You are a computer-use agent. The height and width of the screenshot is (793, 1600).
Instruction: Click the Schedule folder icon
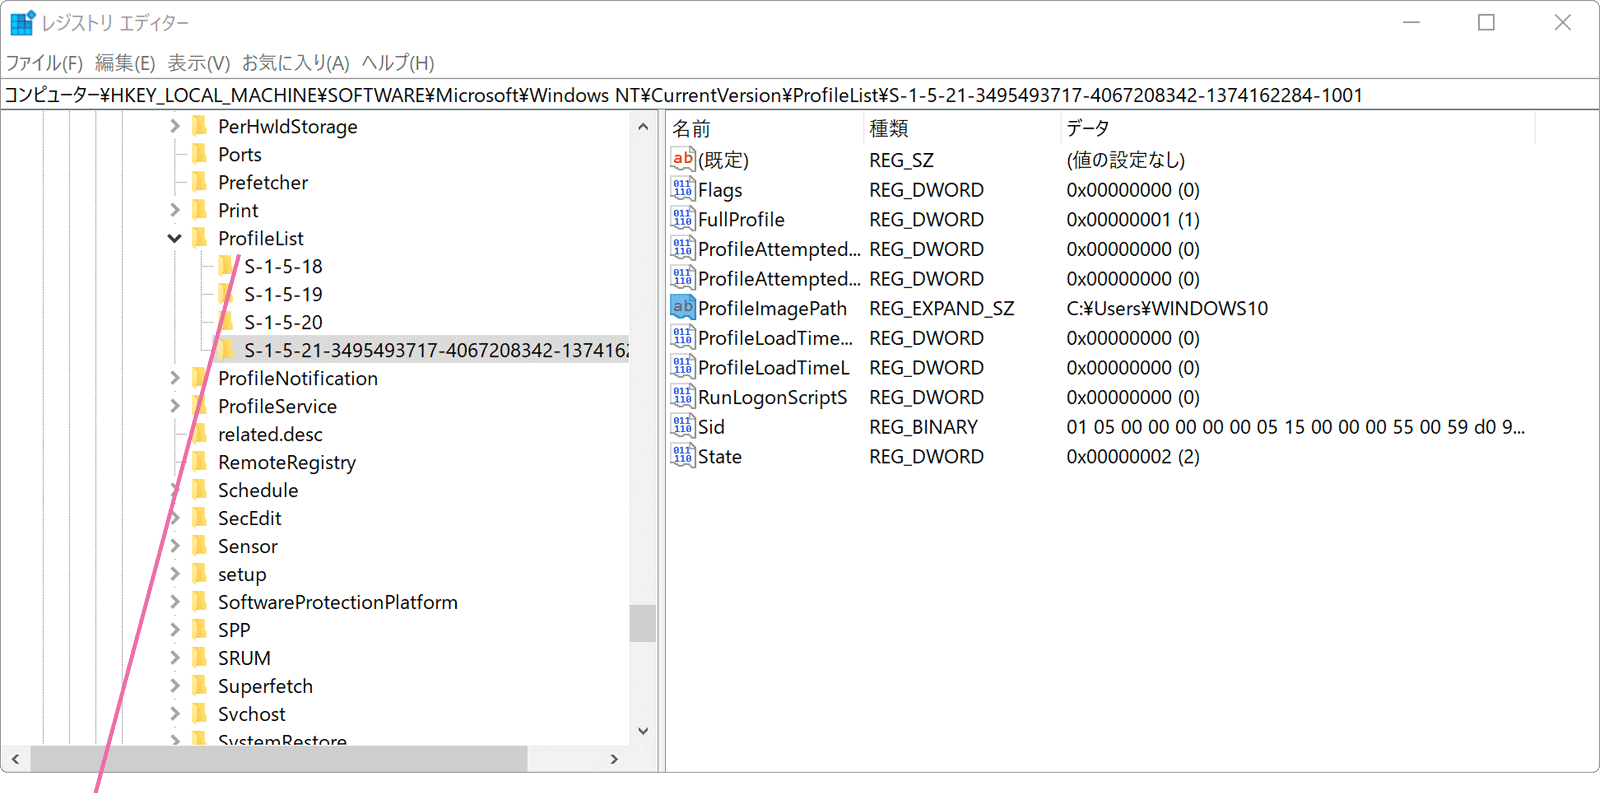click(x=199, y=490)
